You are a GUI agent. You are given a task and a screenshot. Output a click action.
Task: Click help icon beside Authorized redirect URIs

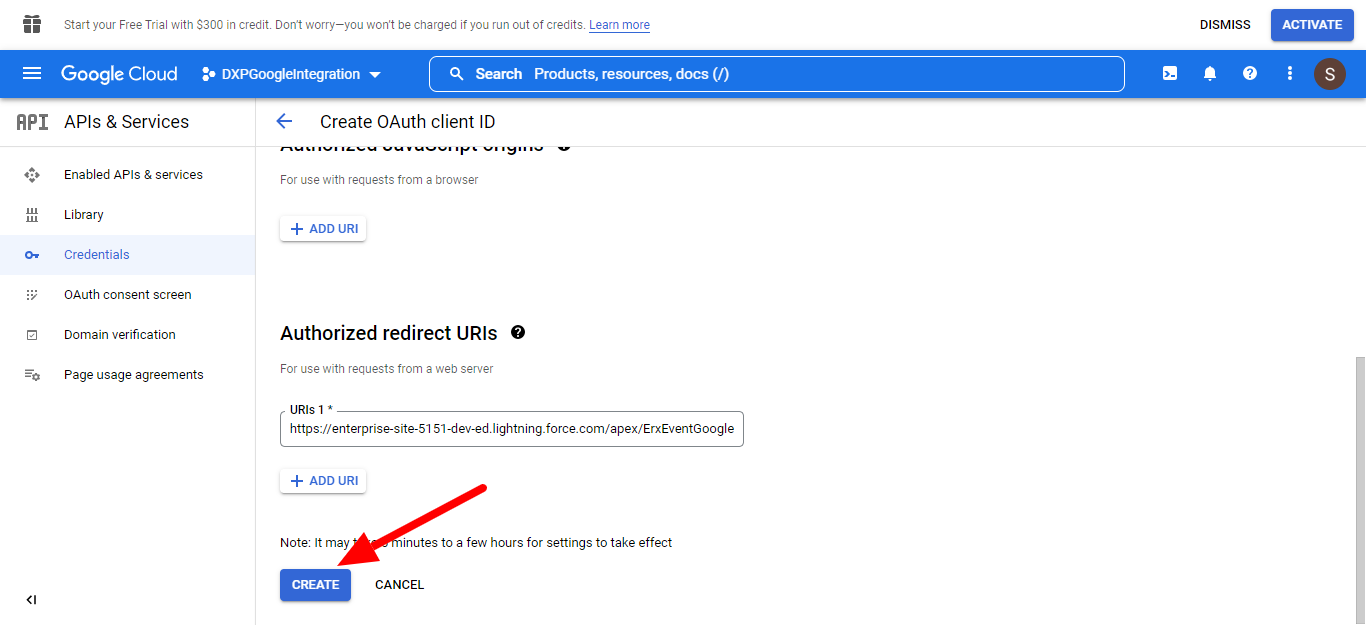point(518,333)
